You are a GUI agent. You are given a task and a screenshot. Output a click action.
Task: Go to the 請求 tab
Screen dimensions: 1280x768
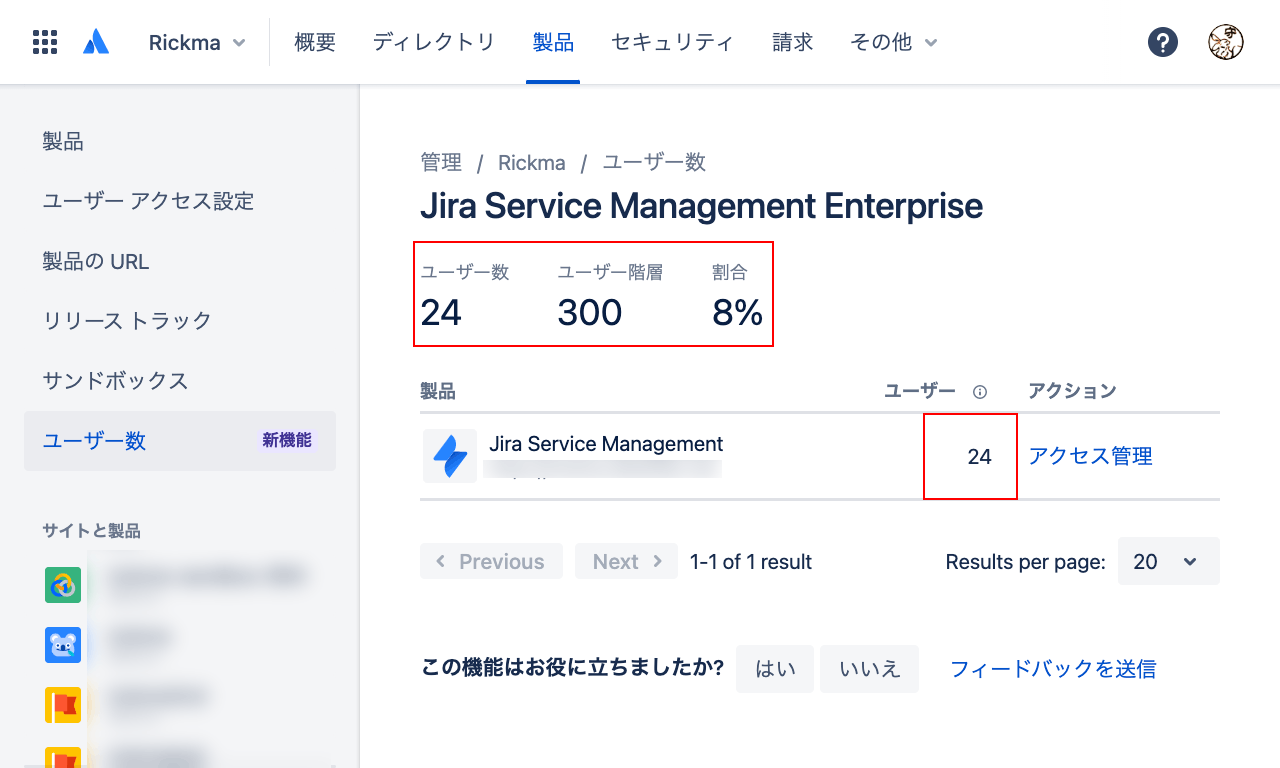793,42
